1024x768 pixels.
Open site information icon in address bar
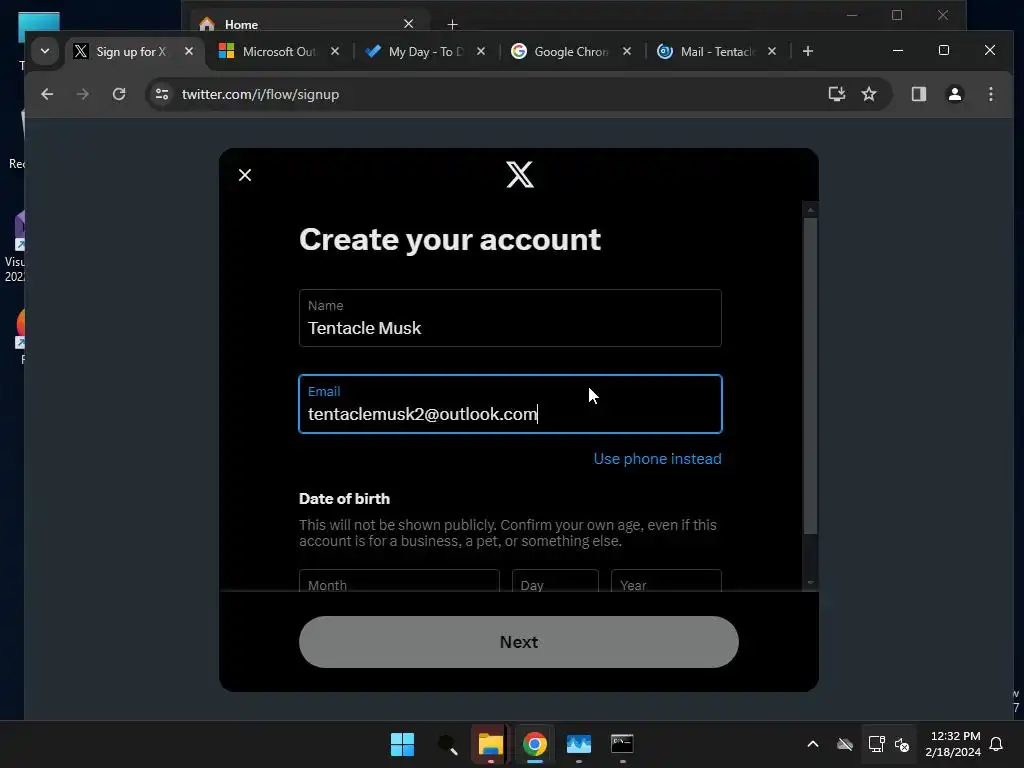162,94
